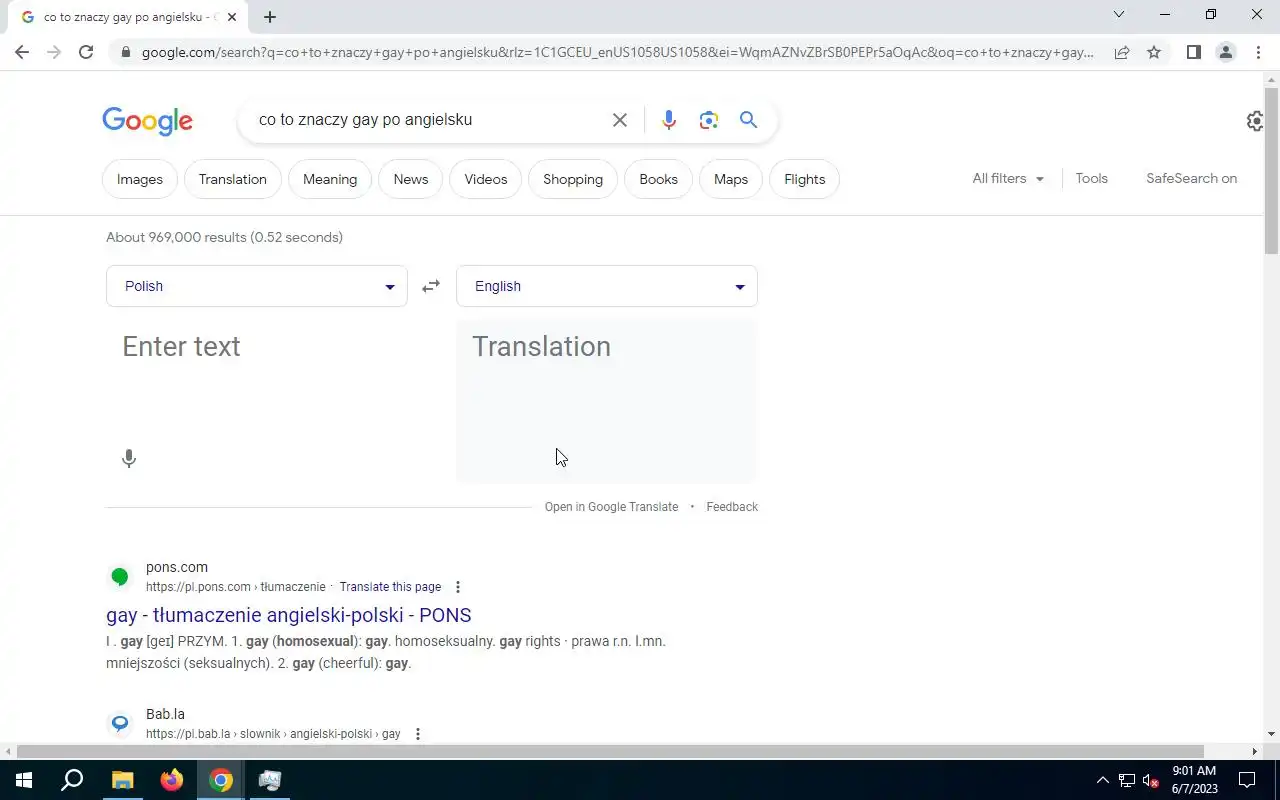Click the browser address bar URL
Image resolution: width=1280 pixels, height=800 pixels.
tap(617, 52)
